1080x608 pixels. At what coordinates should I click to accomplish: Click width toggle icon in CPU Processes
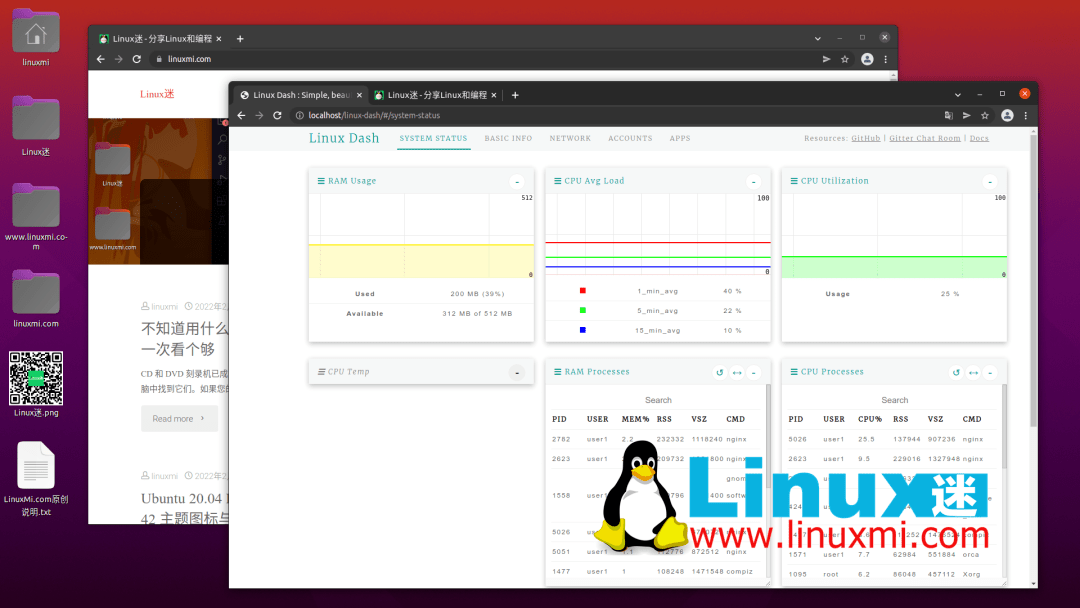[x=973, y=373]
